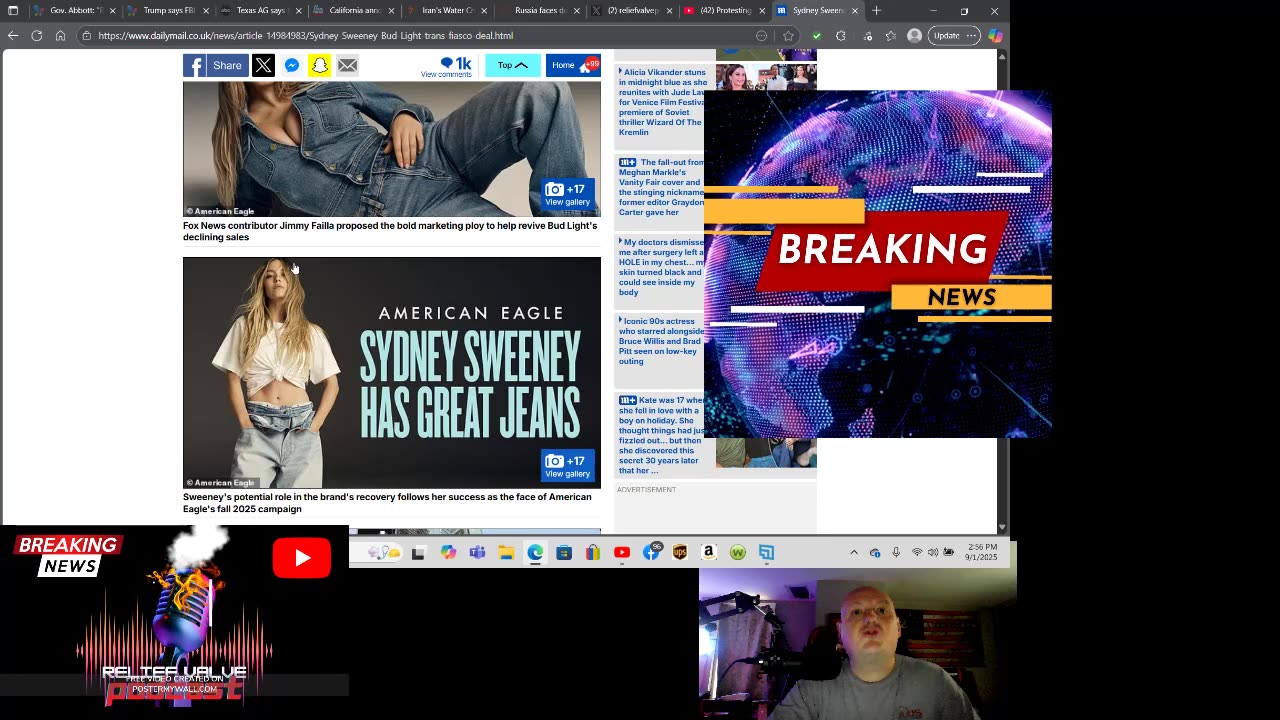Open gallery on Sydney Sweeney jeans photo
The height and width of the screenshot is (720, 1280).
567,466
